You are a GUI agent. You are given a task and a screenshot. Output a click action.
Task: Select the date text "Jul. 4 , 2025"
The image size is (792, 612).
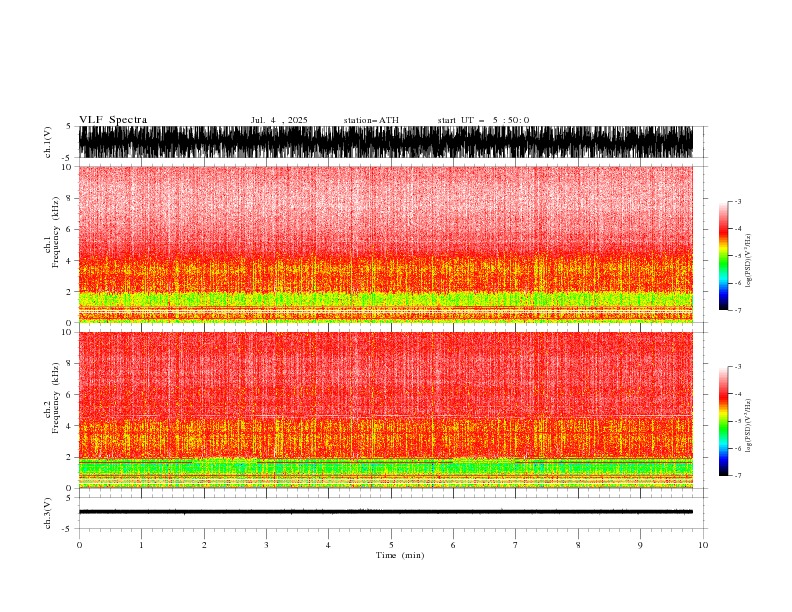[279, 120]
